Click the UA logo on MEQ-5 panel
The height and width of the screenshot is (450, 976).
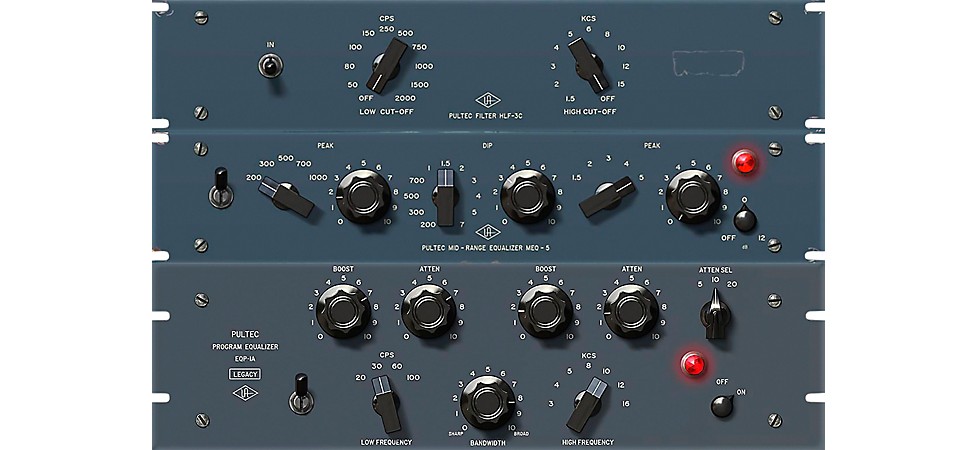coord(488,232)
